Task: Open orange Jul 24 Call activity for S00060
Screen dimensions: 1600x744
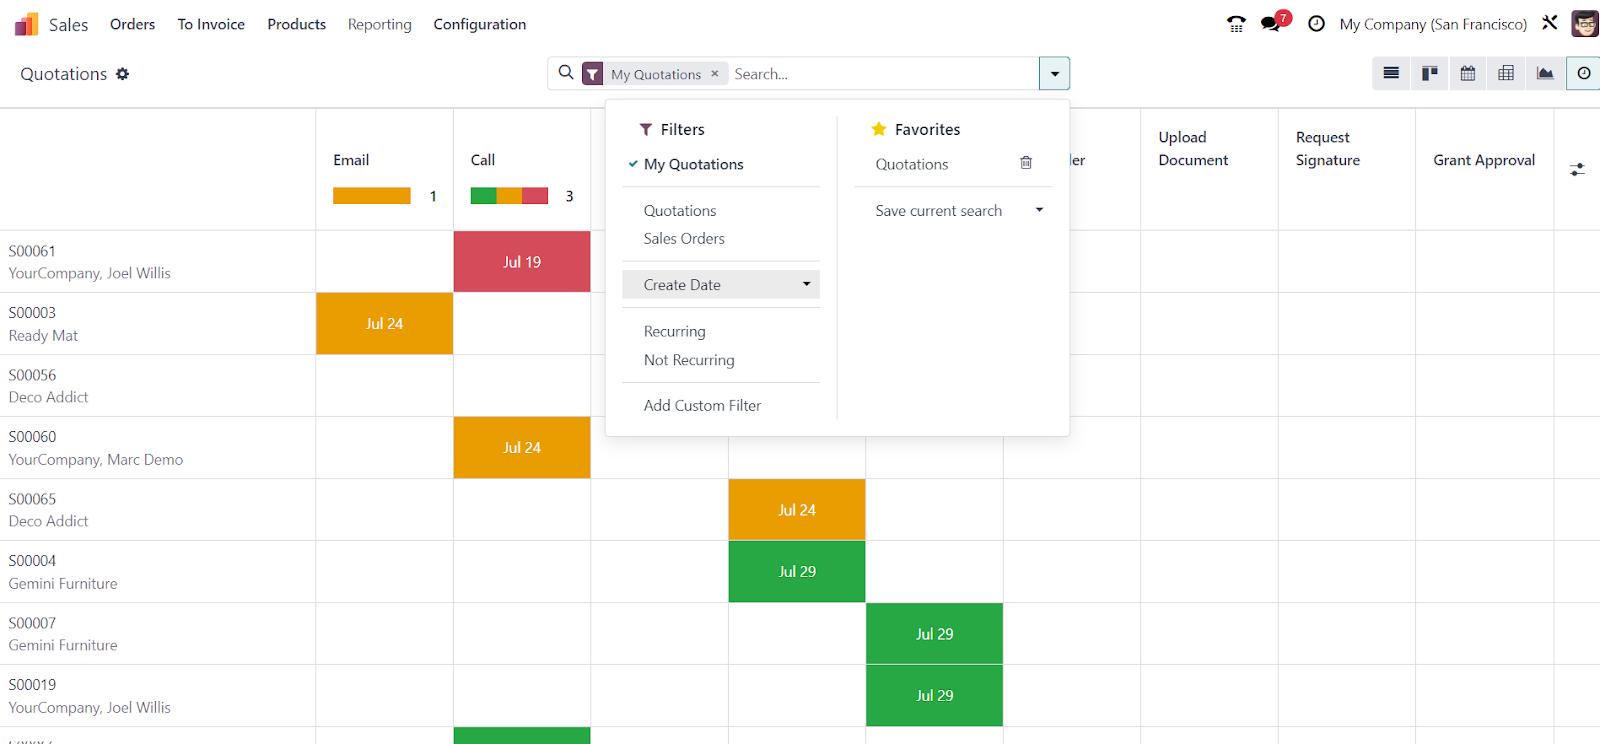Action: pos(522,448)
